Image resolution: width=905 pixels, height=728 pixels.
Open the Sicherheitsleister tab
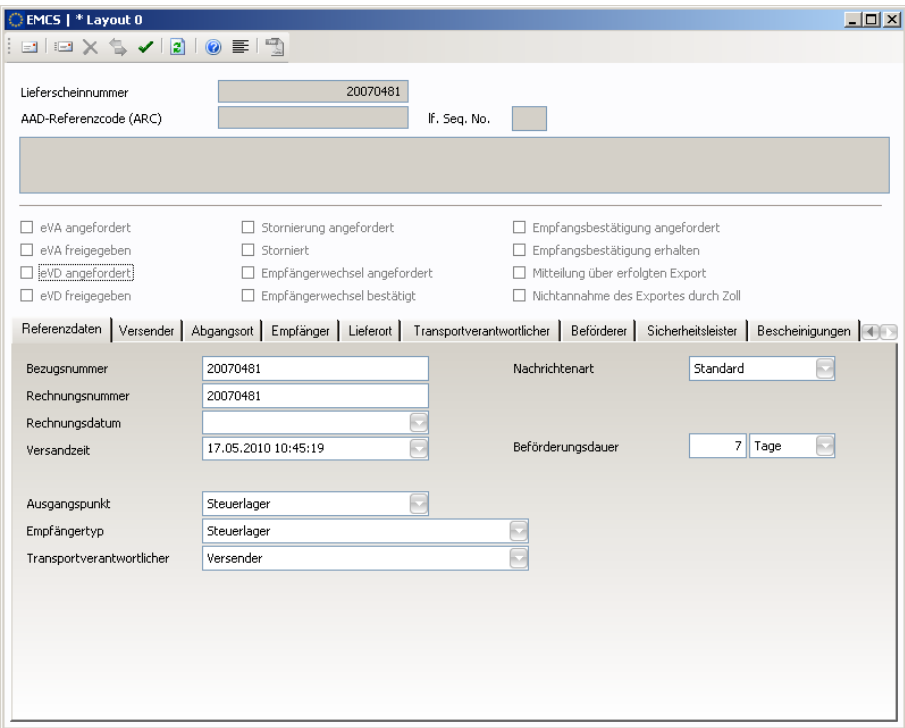pyautogui.click(x=690, y=332)
